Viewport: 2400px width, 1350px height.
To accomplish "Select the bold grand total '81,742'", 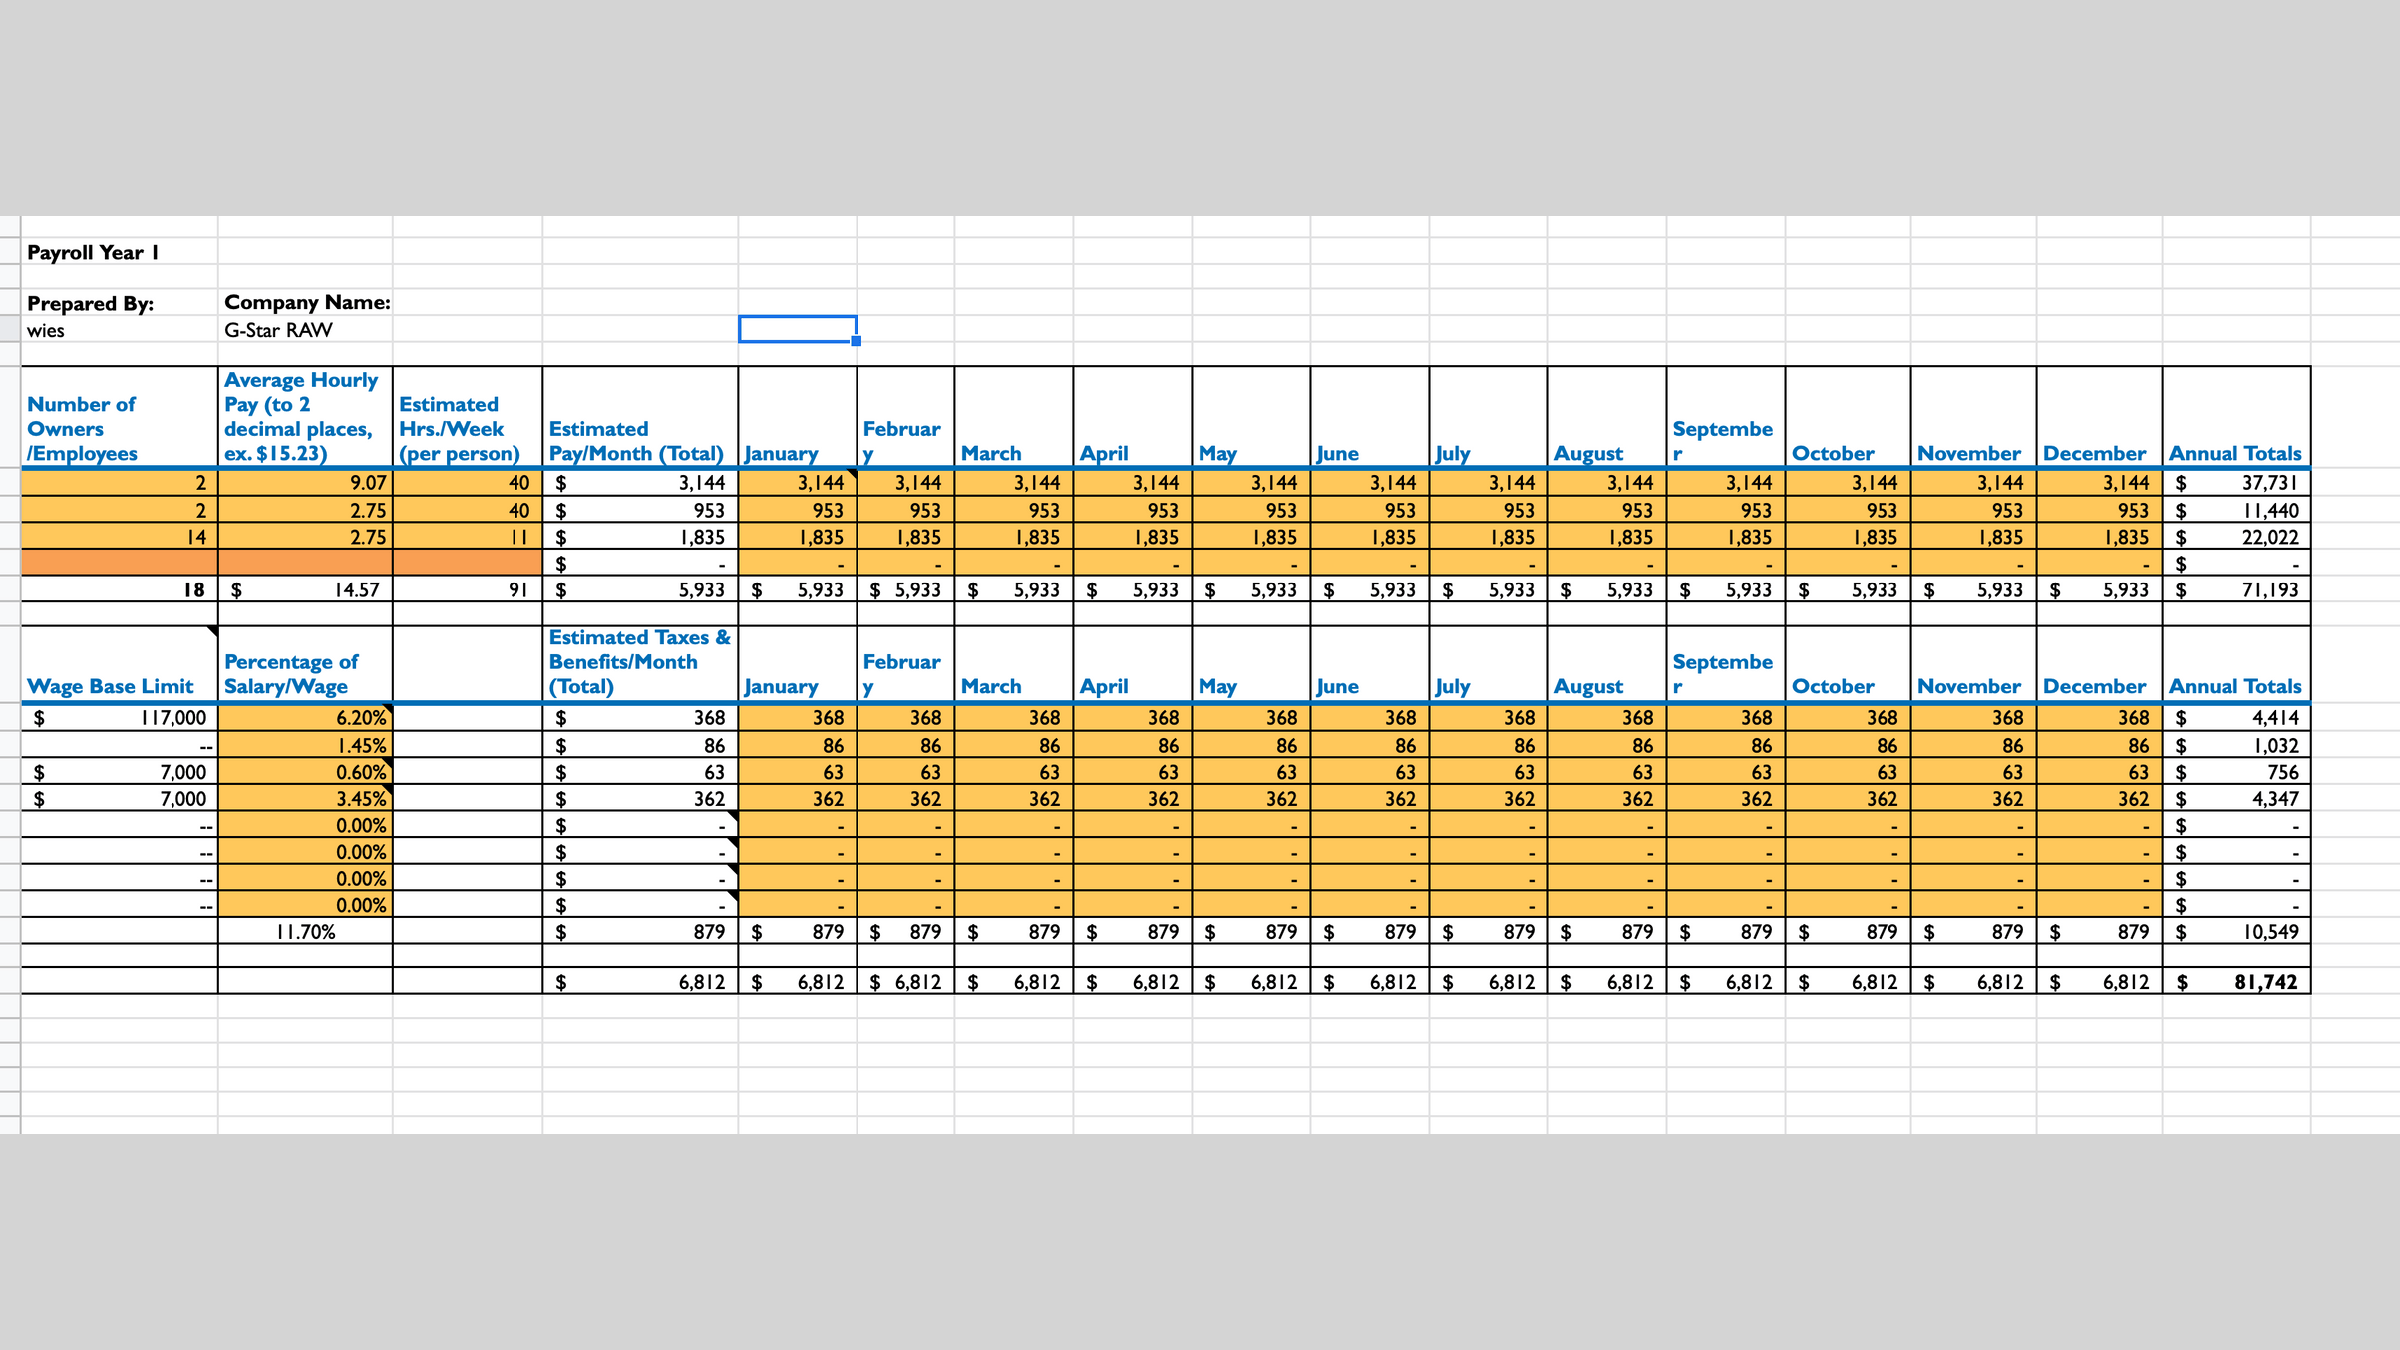I will point(2236,982).
